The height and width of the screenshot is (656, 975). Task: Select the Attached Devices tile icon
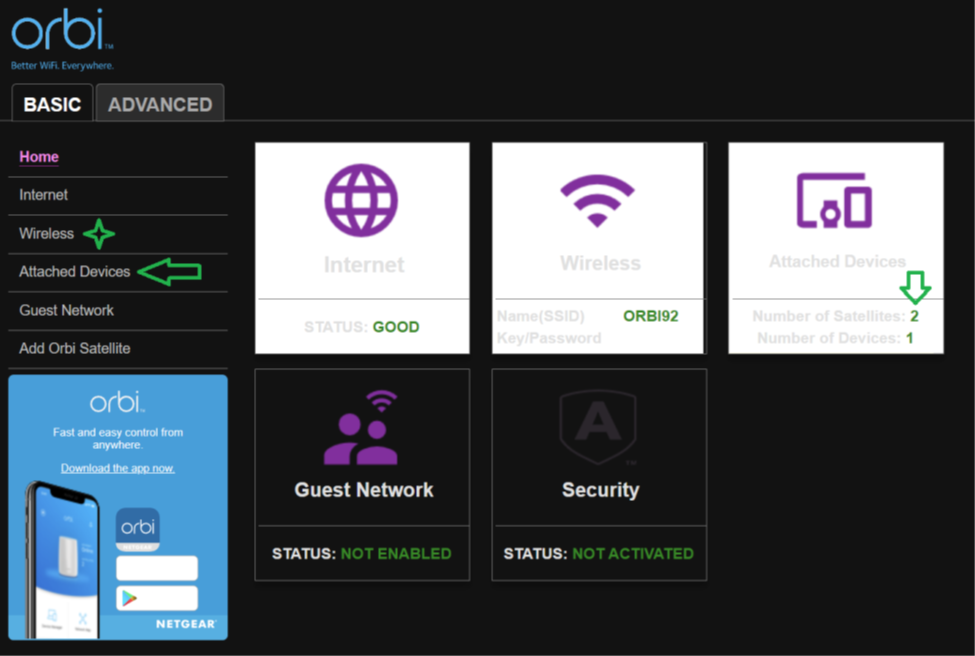(835, 200)
